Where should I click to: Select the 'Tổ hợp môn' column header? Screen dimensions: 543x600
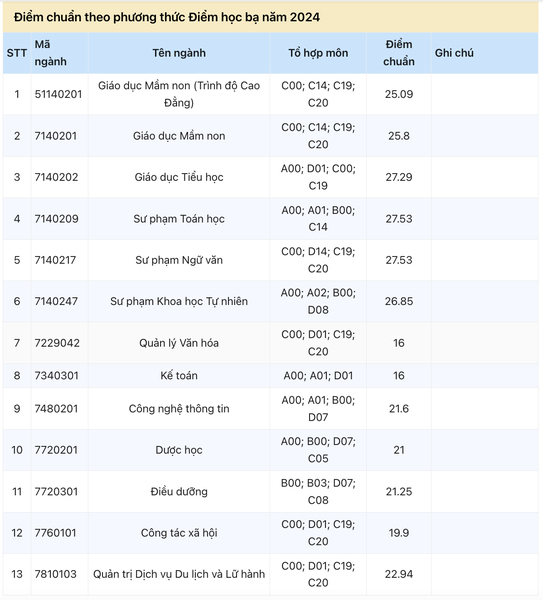point(318,53)
